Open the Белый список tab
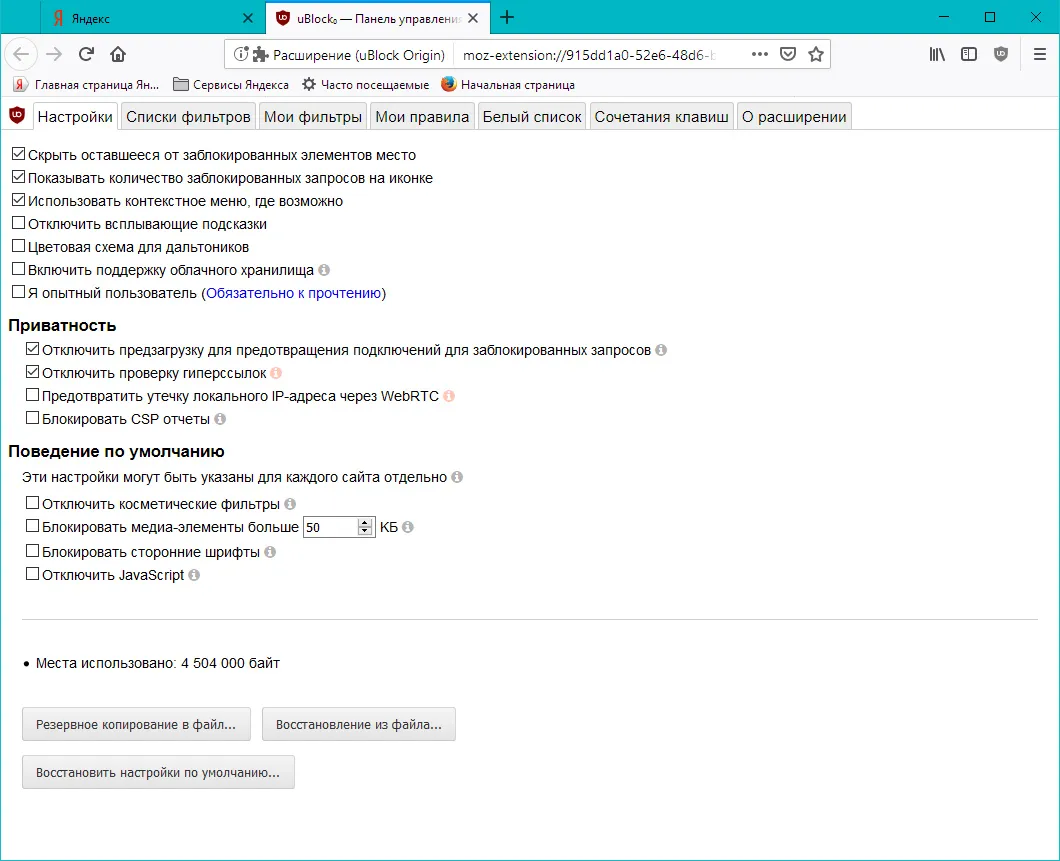 [531, 117]
